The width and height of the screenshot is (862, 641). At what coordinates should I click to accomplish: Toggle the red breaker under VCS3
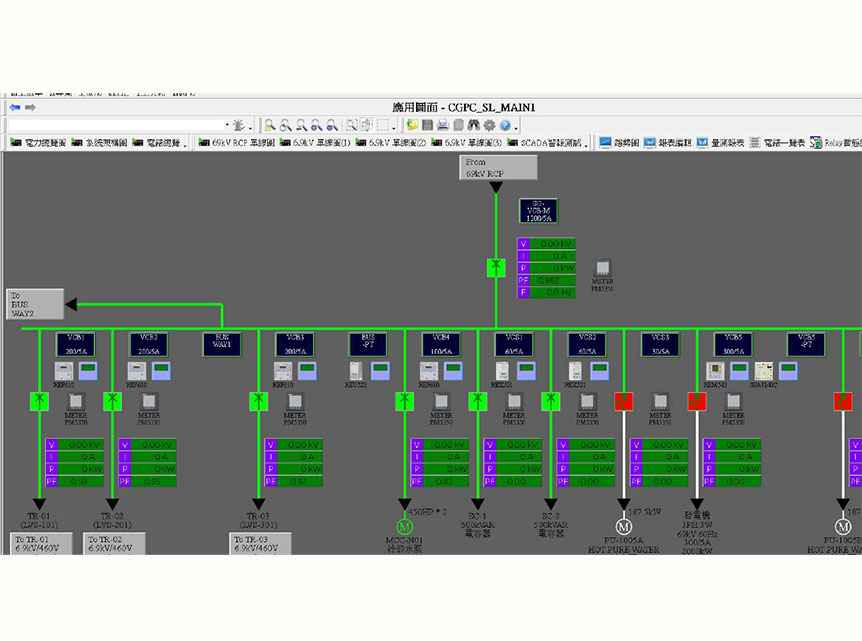pos(625,402)
